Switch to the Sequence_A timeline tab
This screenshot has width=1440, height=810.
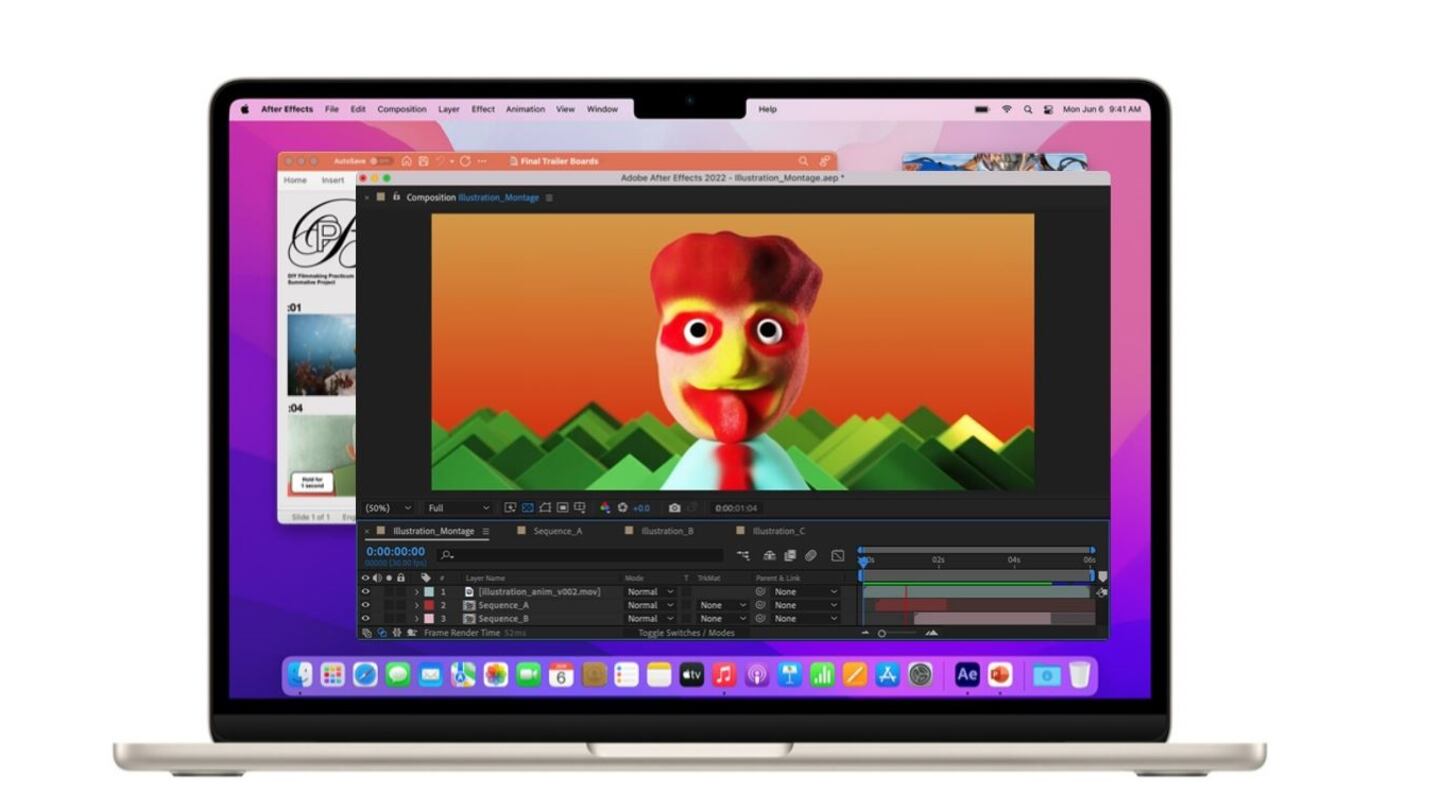click(557, 531)
